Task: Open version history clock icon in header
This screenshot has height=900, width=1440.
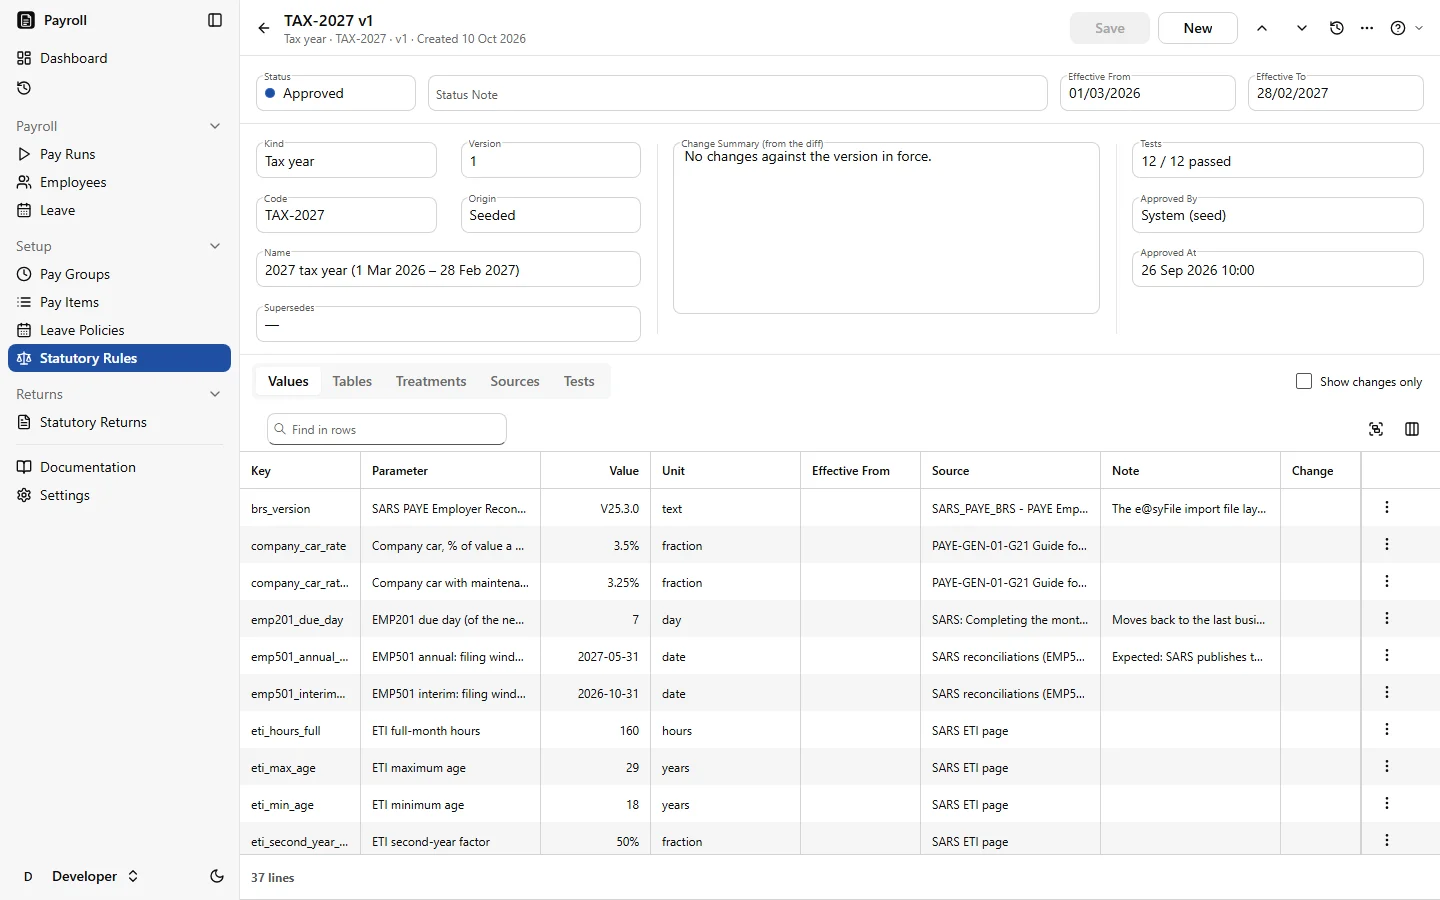Action: tap(1337, 28)
